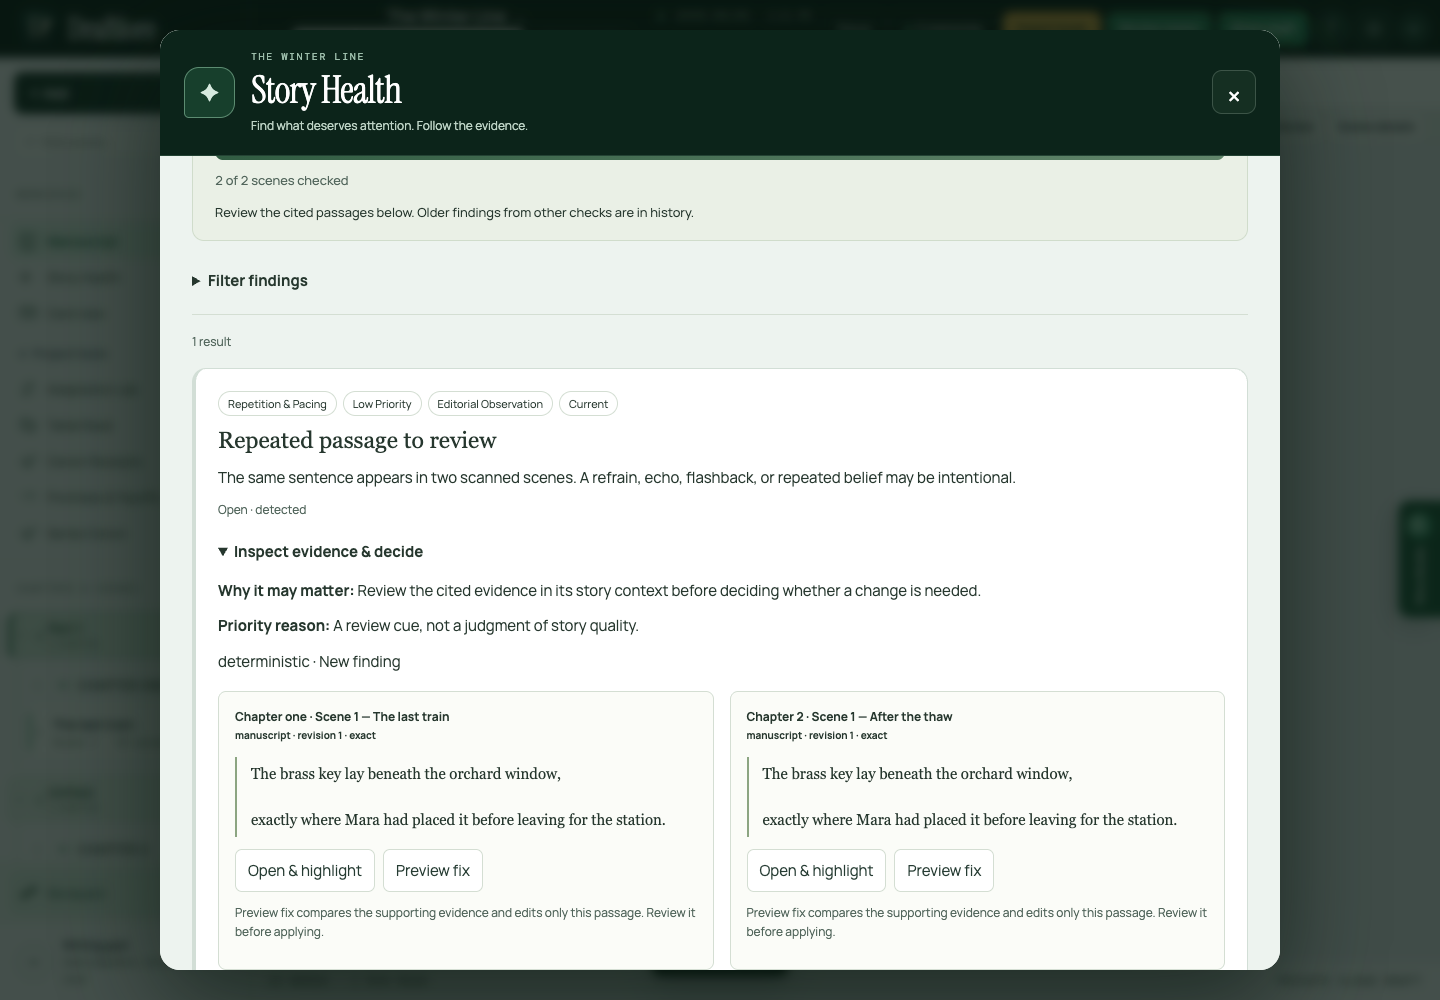Click the Low Priority tag
This screenshot has height=1000, width=1440.
[382, 404]
